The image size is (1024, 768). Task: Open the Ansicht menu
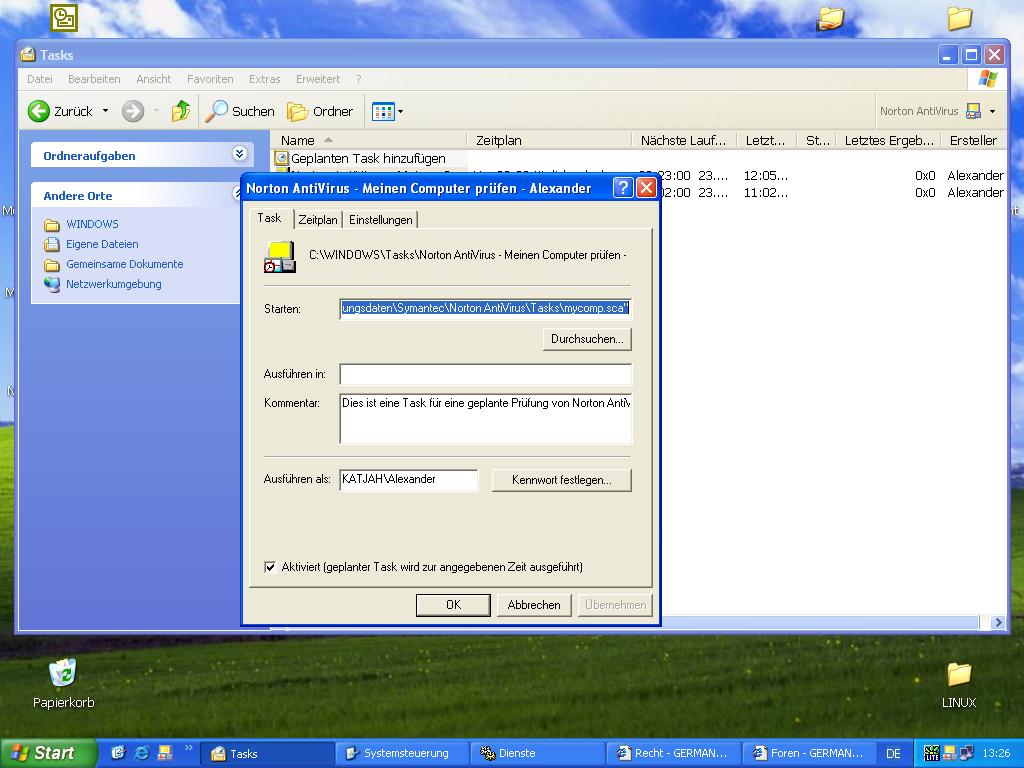coord(153,79)
